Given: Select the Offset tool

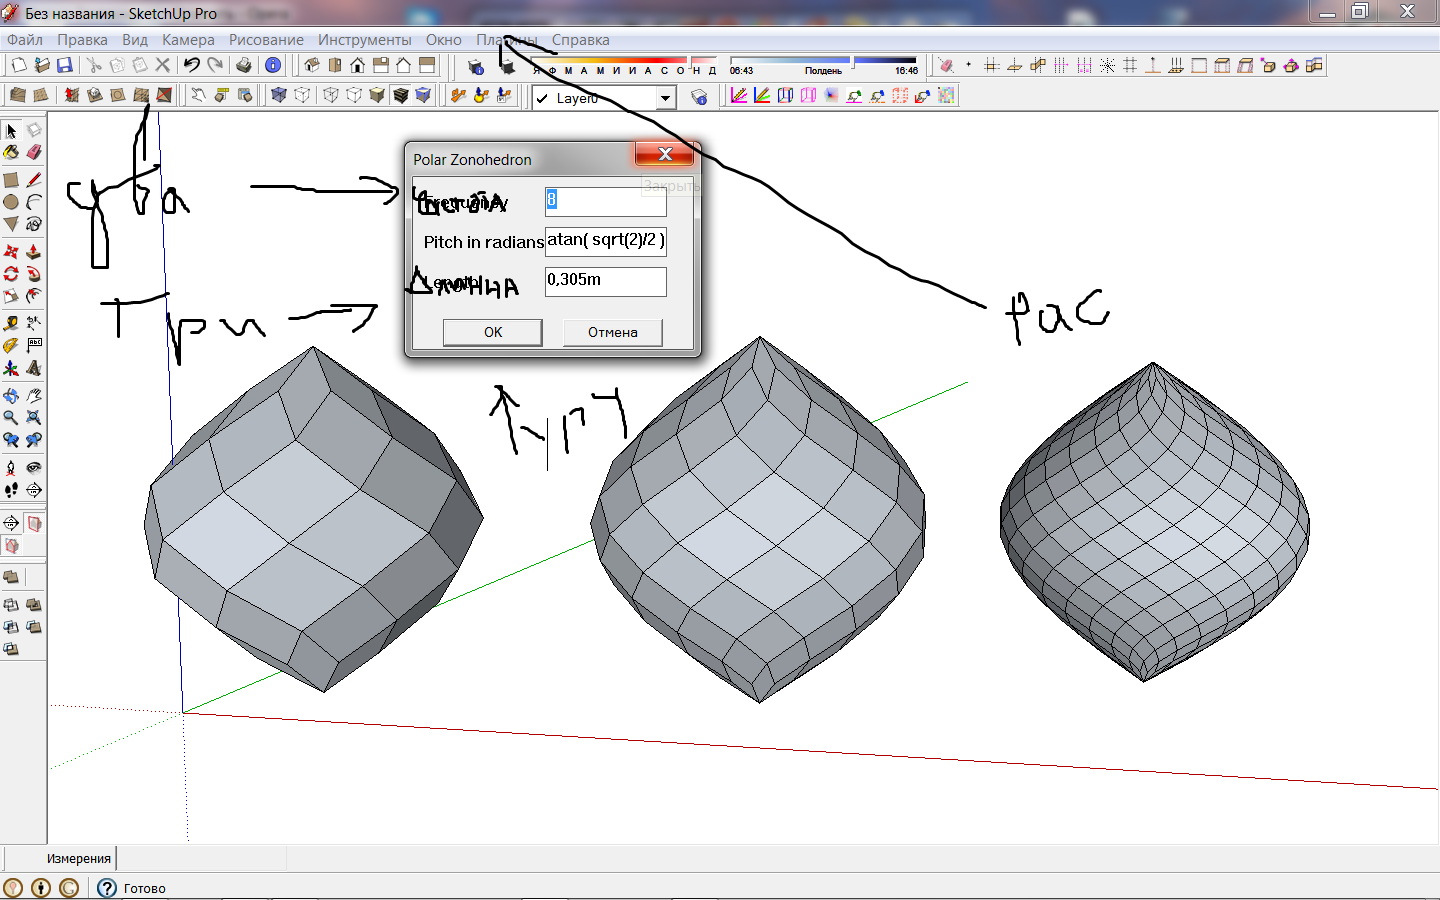Looking at the screenshot, I should (x=34, y=296).
